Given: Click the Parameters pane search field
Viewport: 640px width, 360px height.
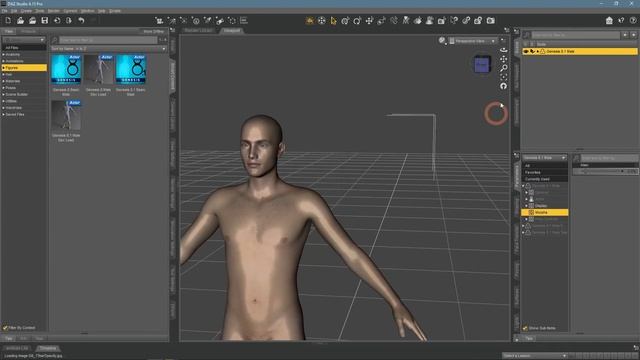Looking at the screenshot, I should [x=609, y=158].
